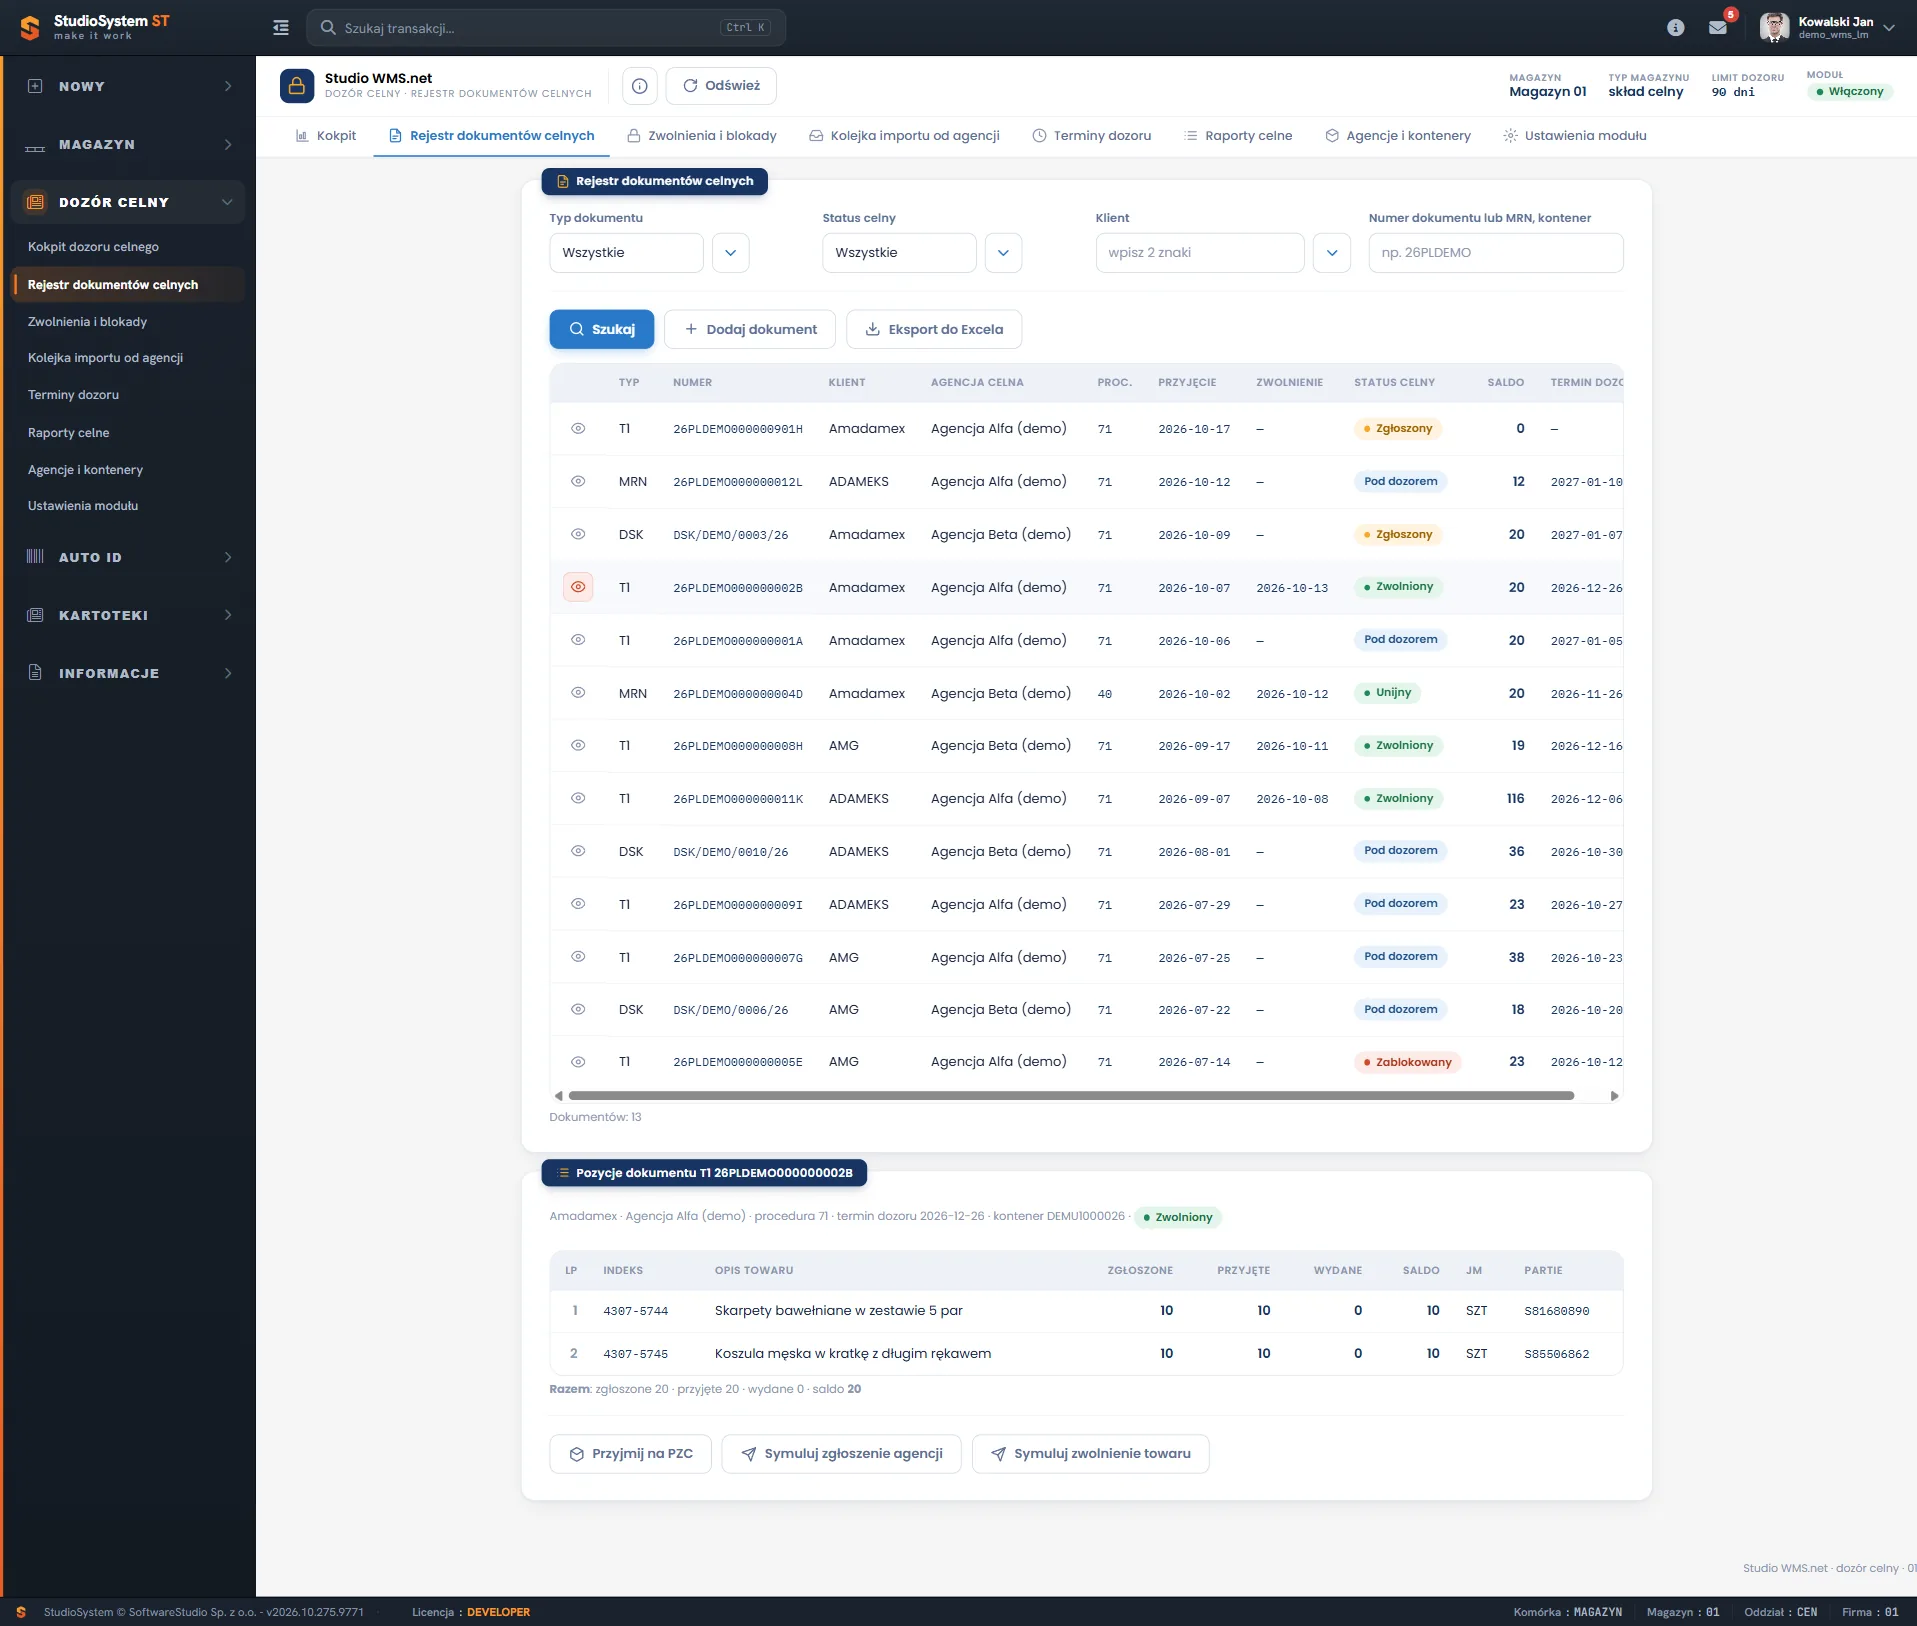Open the info icon in top bar
Screen dimensions: 1917x1626
coord(1676,28)
